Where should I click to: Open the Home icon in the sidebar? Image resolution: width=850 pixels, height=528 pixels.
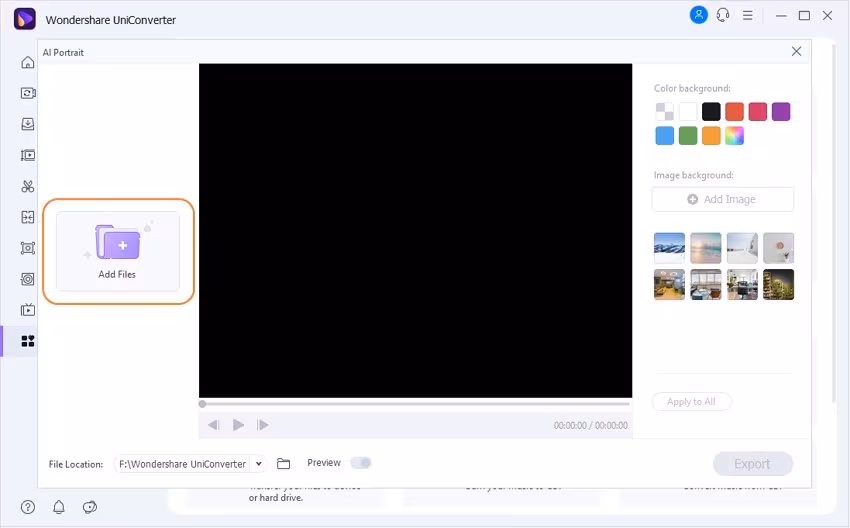pos(28,62)
